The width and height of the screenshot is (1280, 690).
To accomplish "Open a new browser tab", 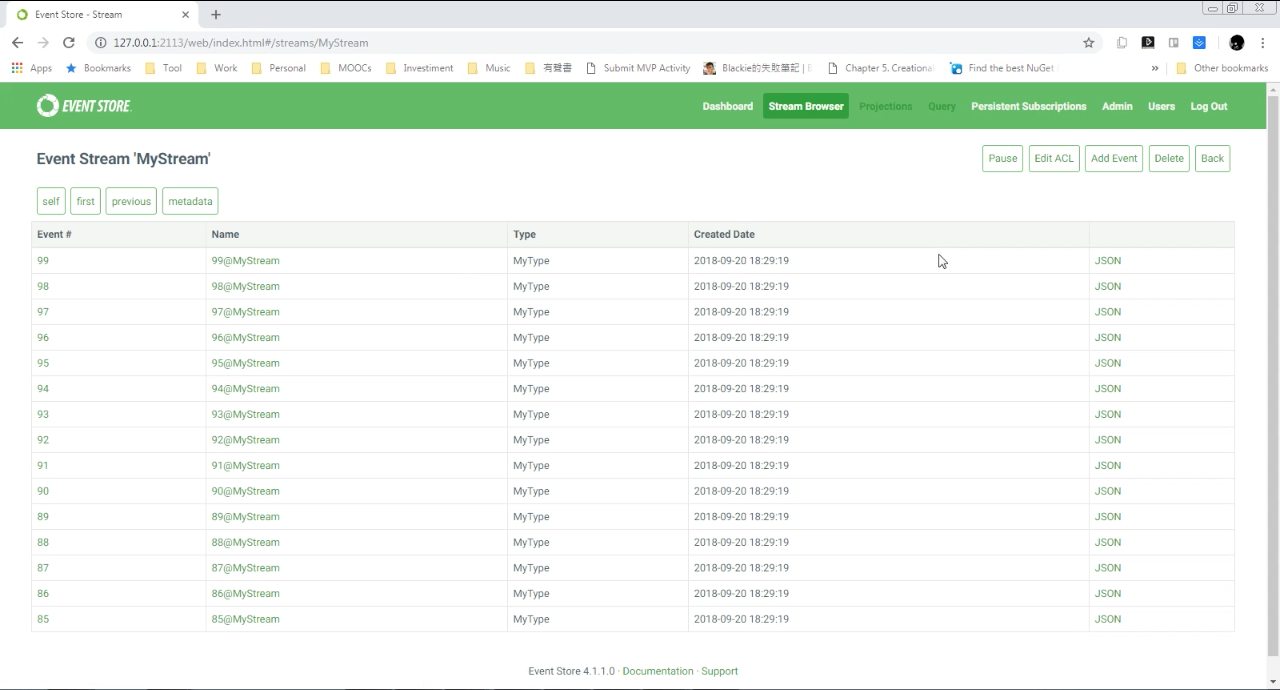I will click(216, 15).
